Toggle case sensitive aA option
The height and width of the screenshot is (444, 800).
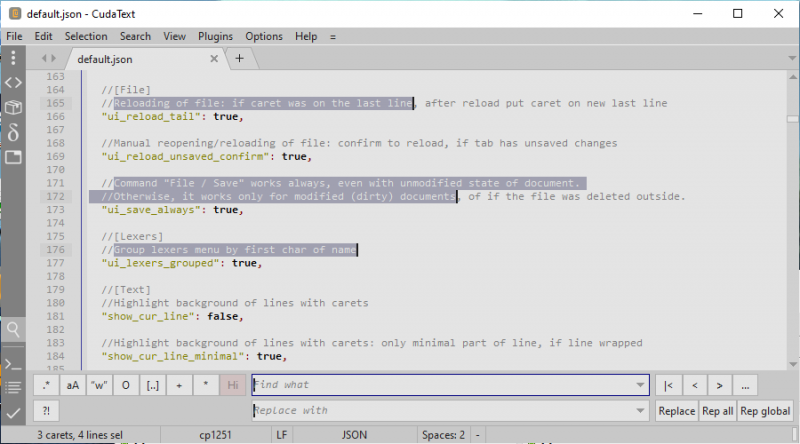(x=73, y=385)
